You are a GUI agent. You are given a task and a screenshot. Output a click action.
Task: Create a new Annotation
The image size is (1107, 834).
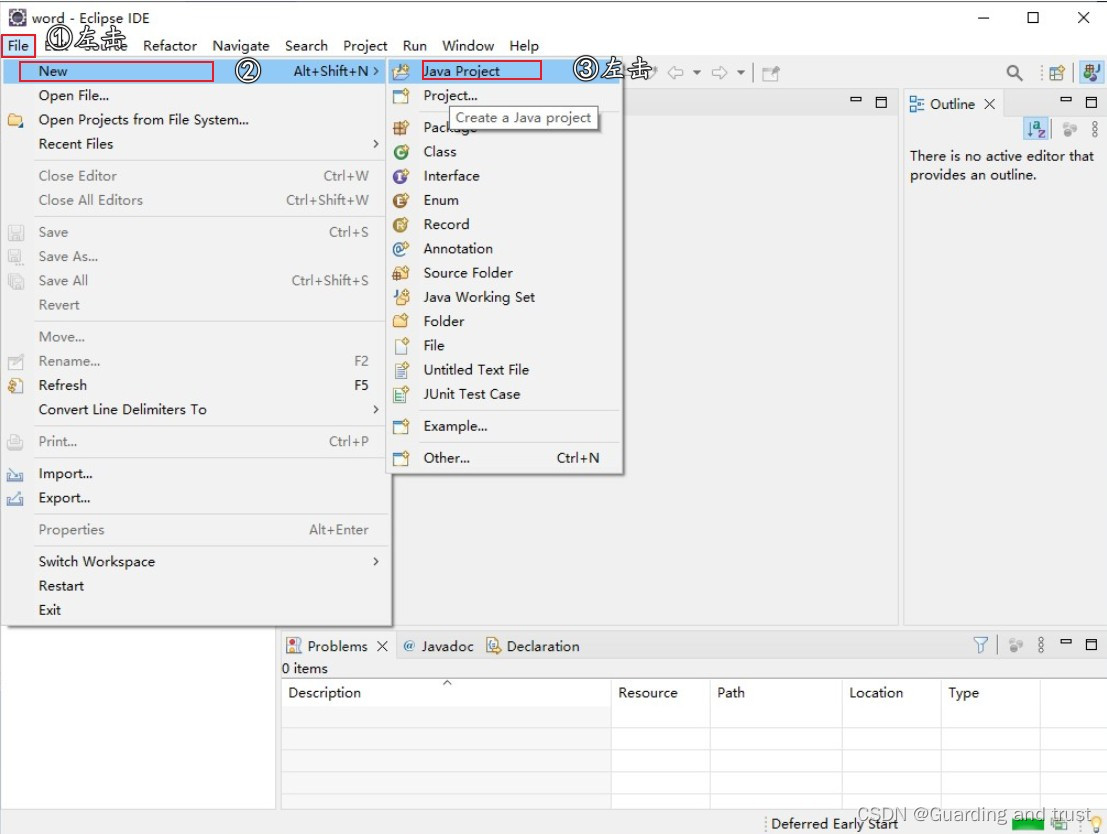click(x=505, y=249)
